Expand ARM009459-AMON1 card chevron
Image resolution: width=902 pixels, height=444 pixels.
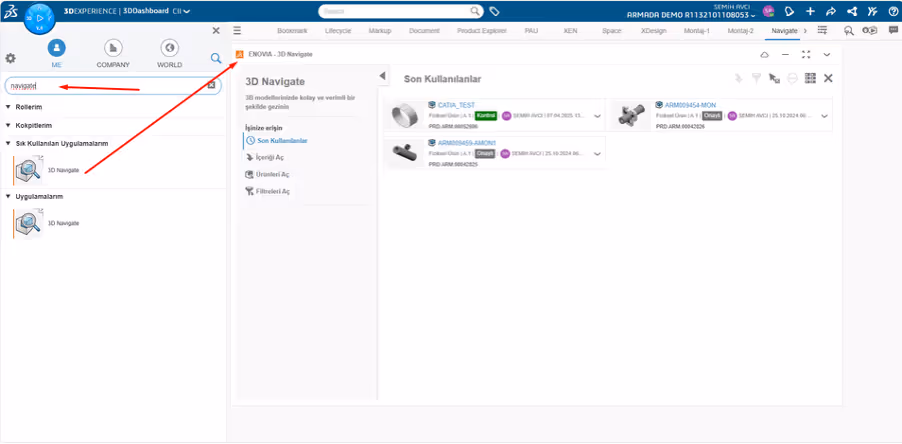(x=597, y=154)
